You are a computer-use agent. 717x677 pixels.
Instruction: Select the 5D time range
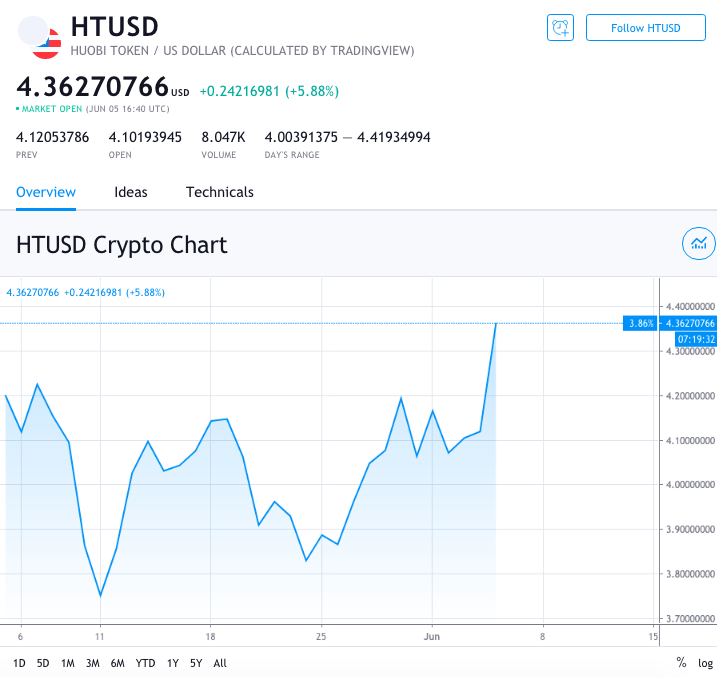coord(43,663)
